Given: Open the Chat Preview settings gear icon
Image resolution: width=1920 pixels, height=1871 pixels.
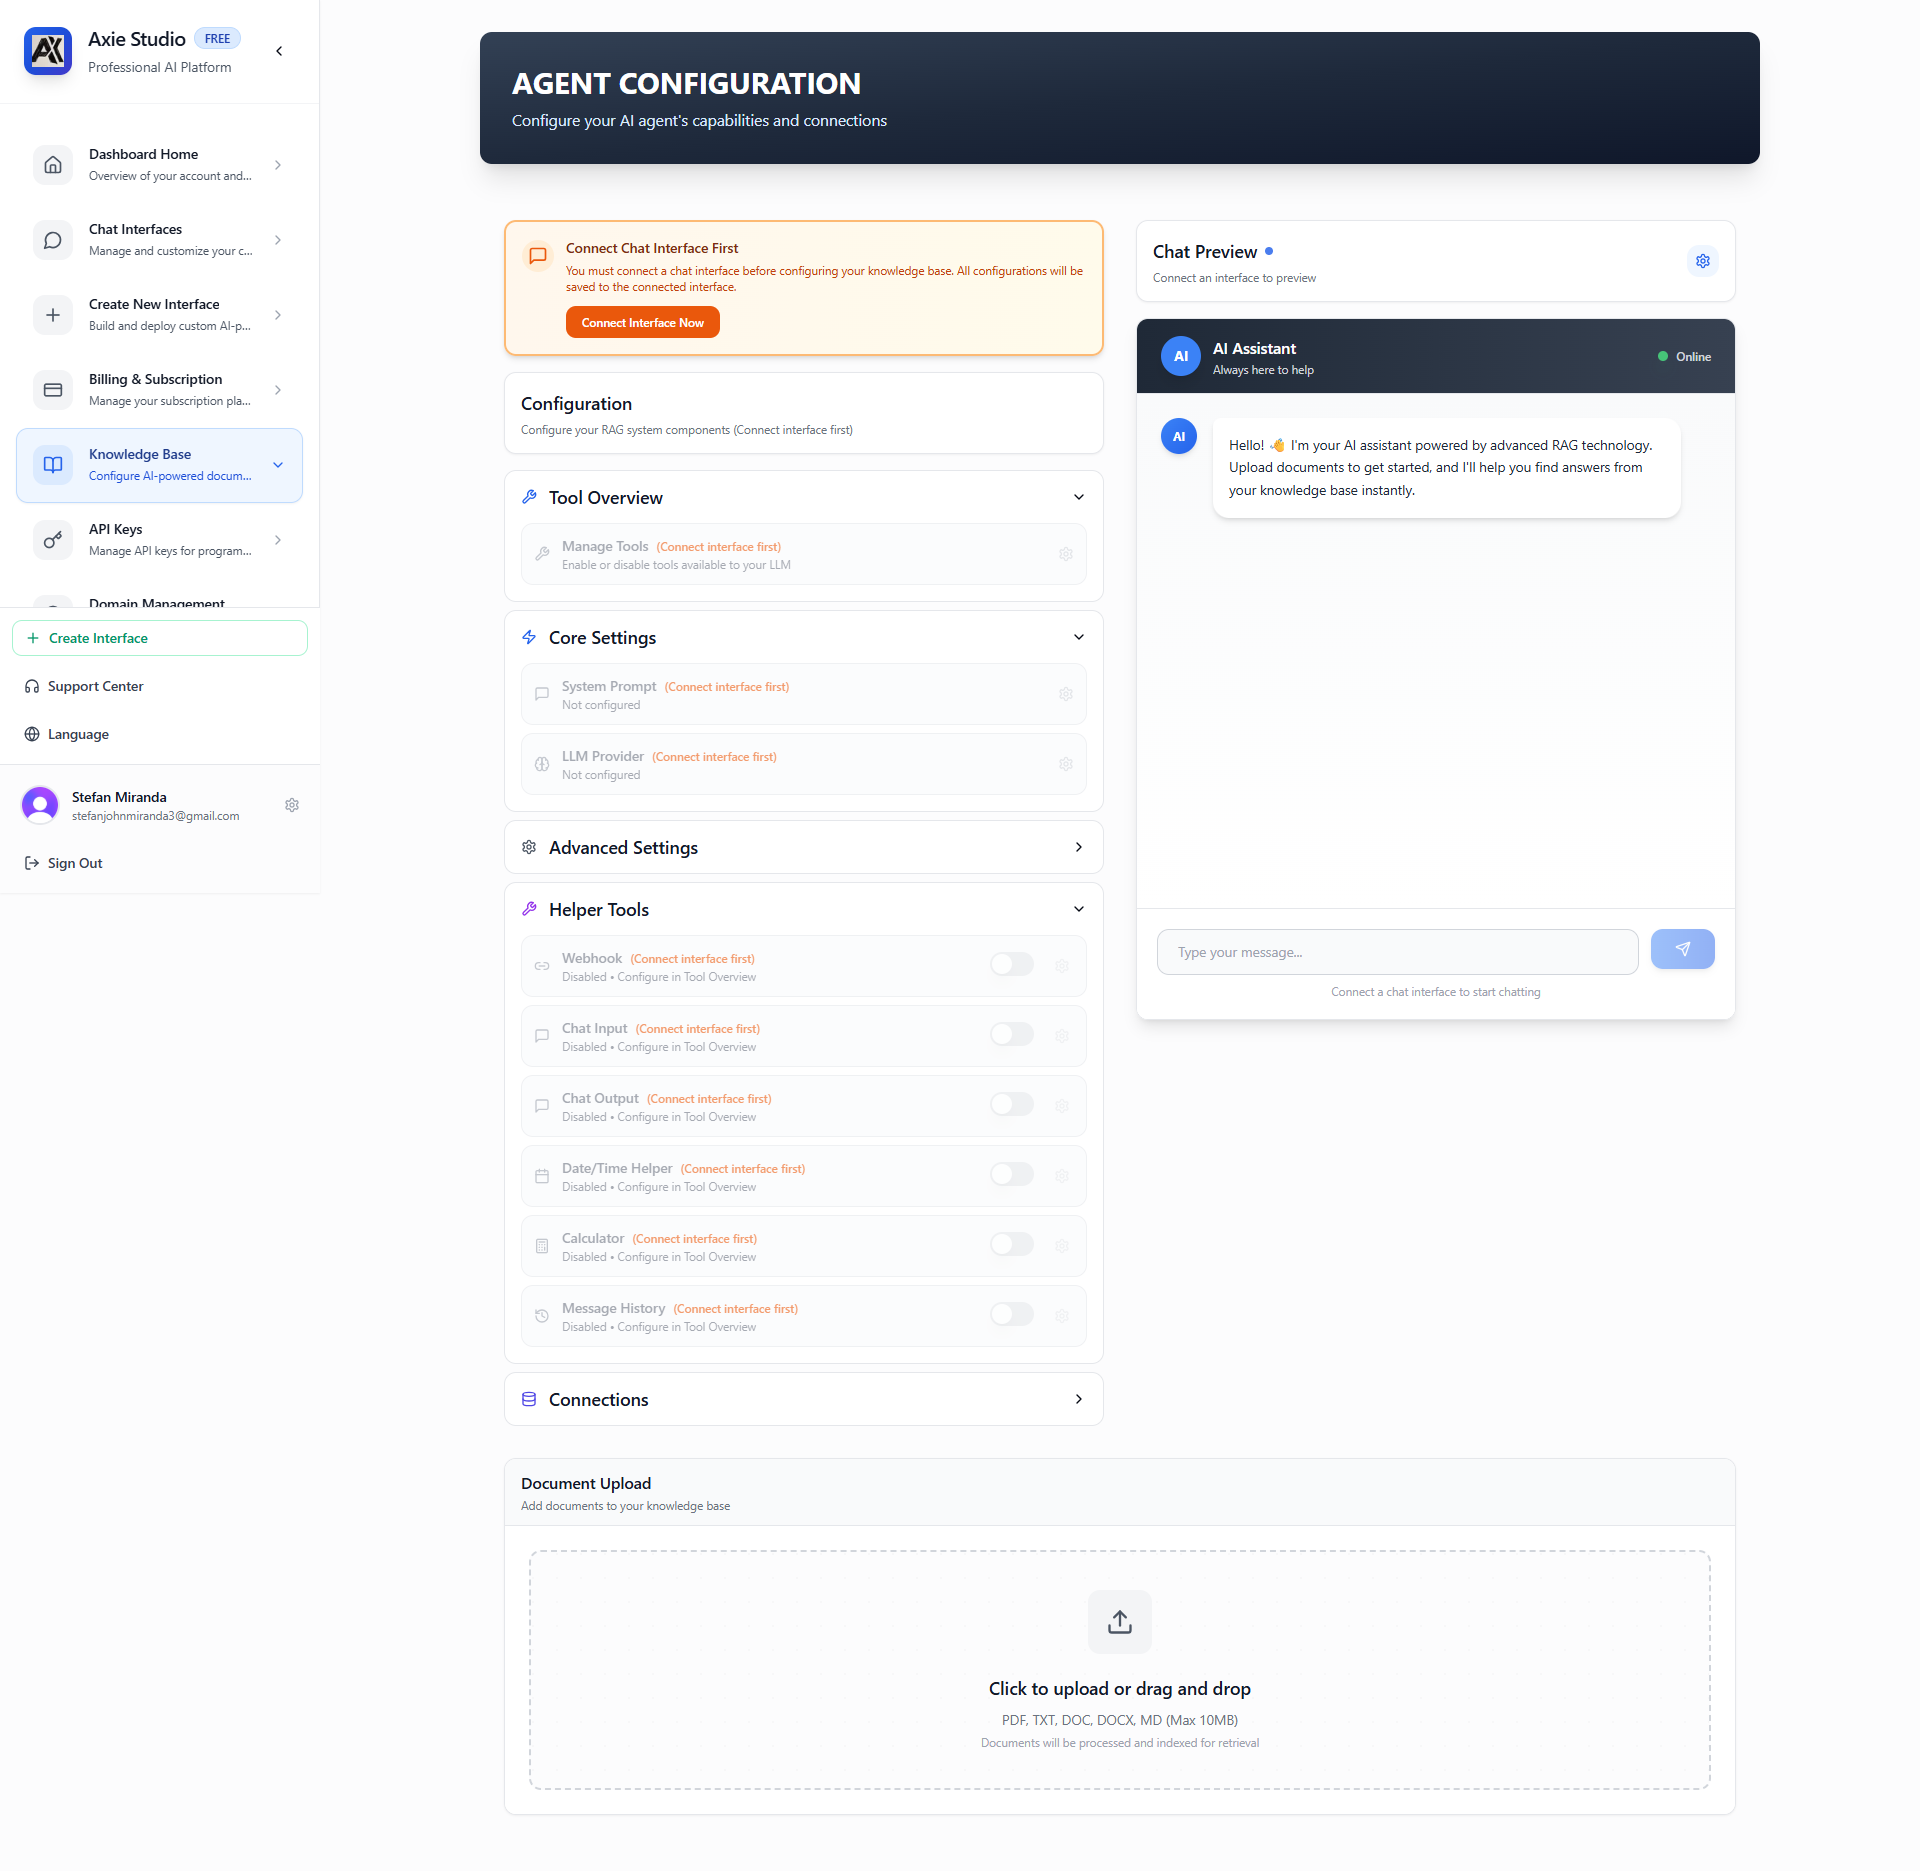Looking at the screenshot, I should 1702,261.
